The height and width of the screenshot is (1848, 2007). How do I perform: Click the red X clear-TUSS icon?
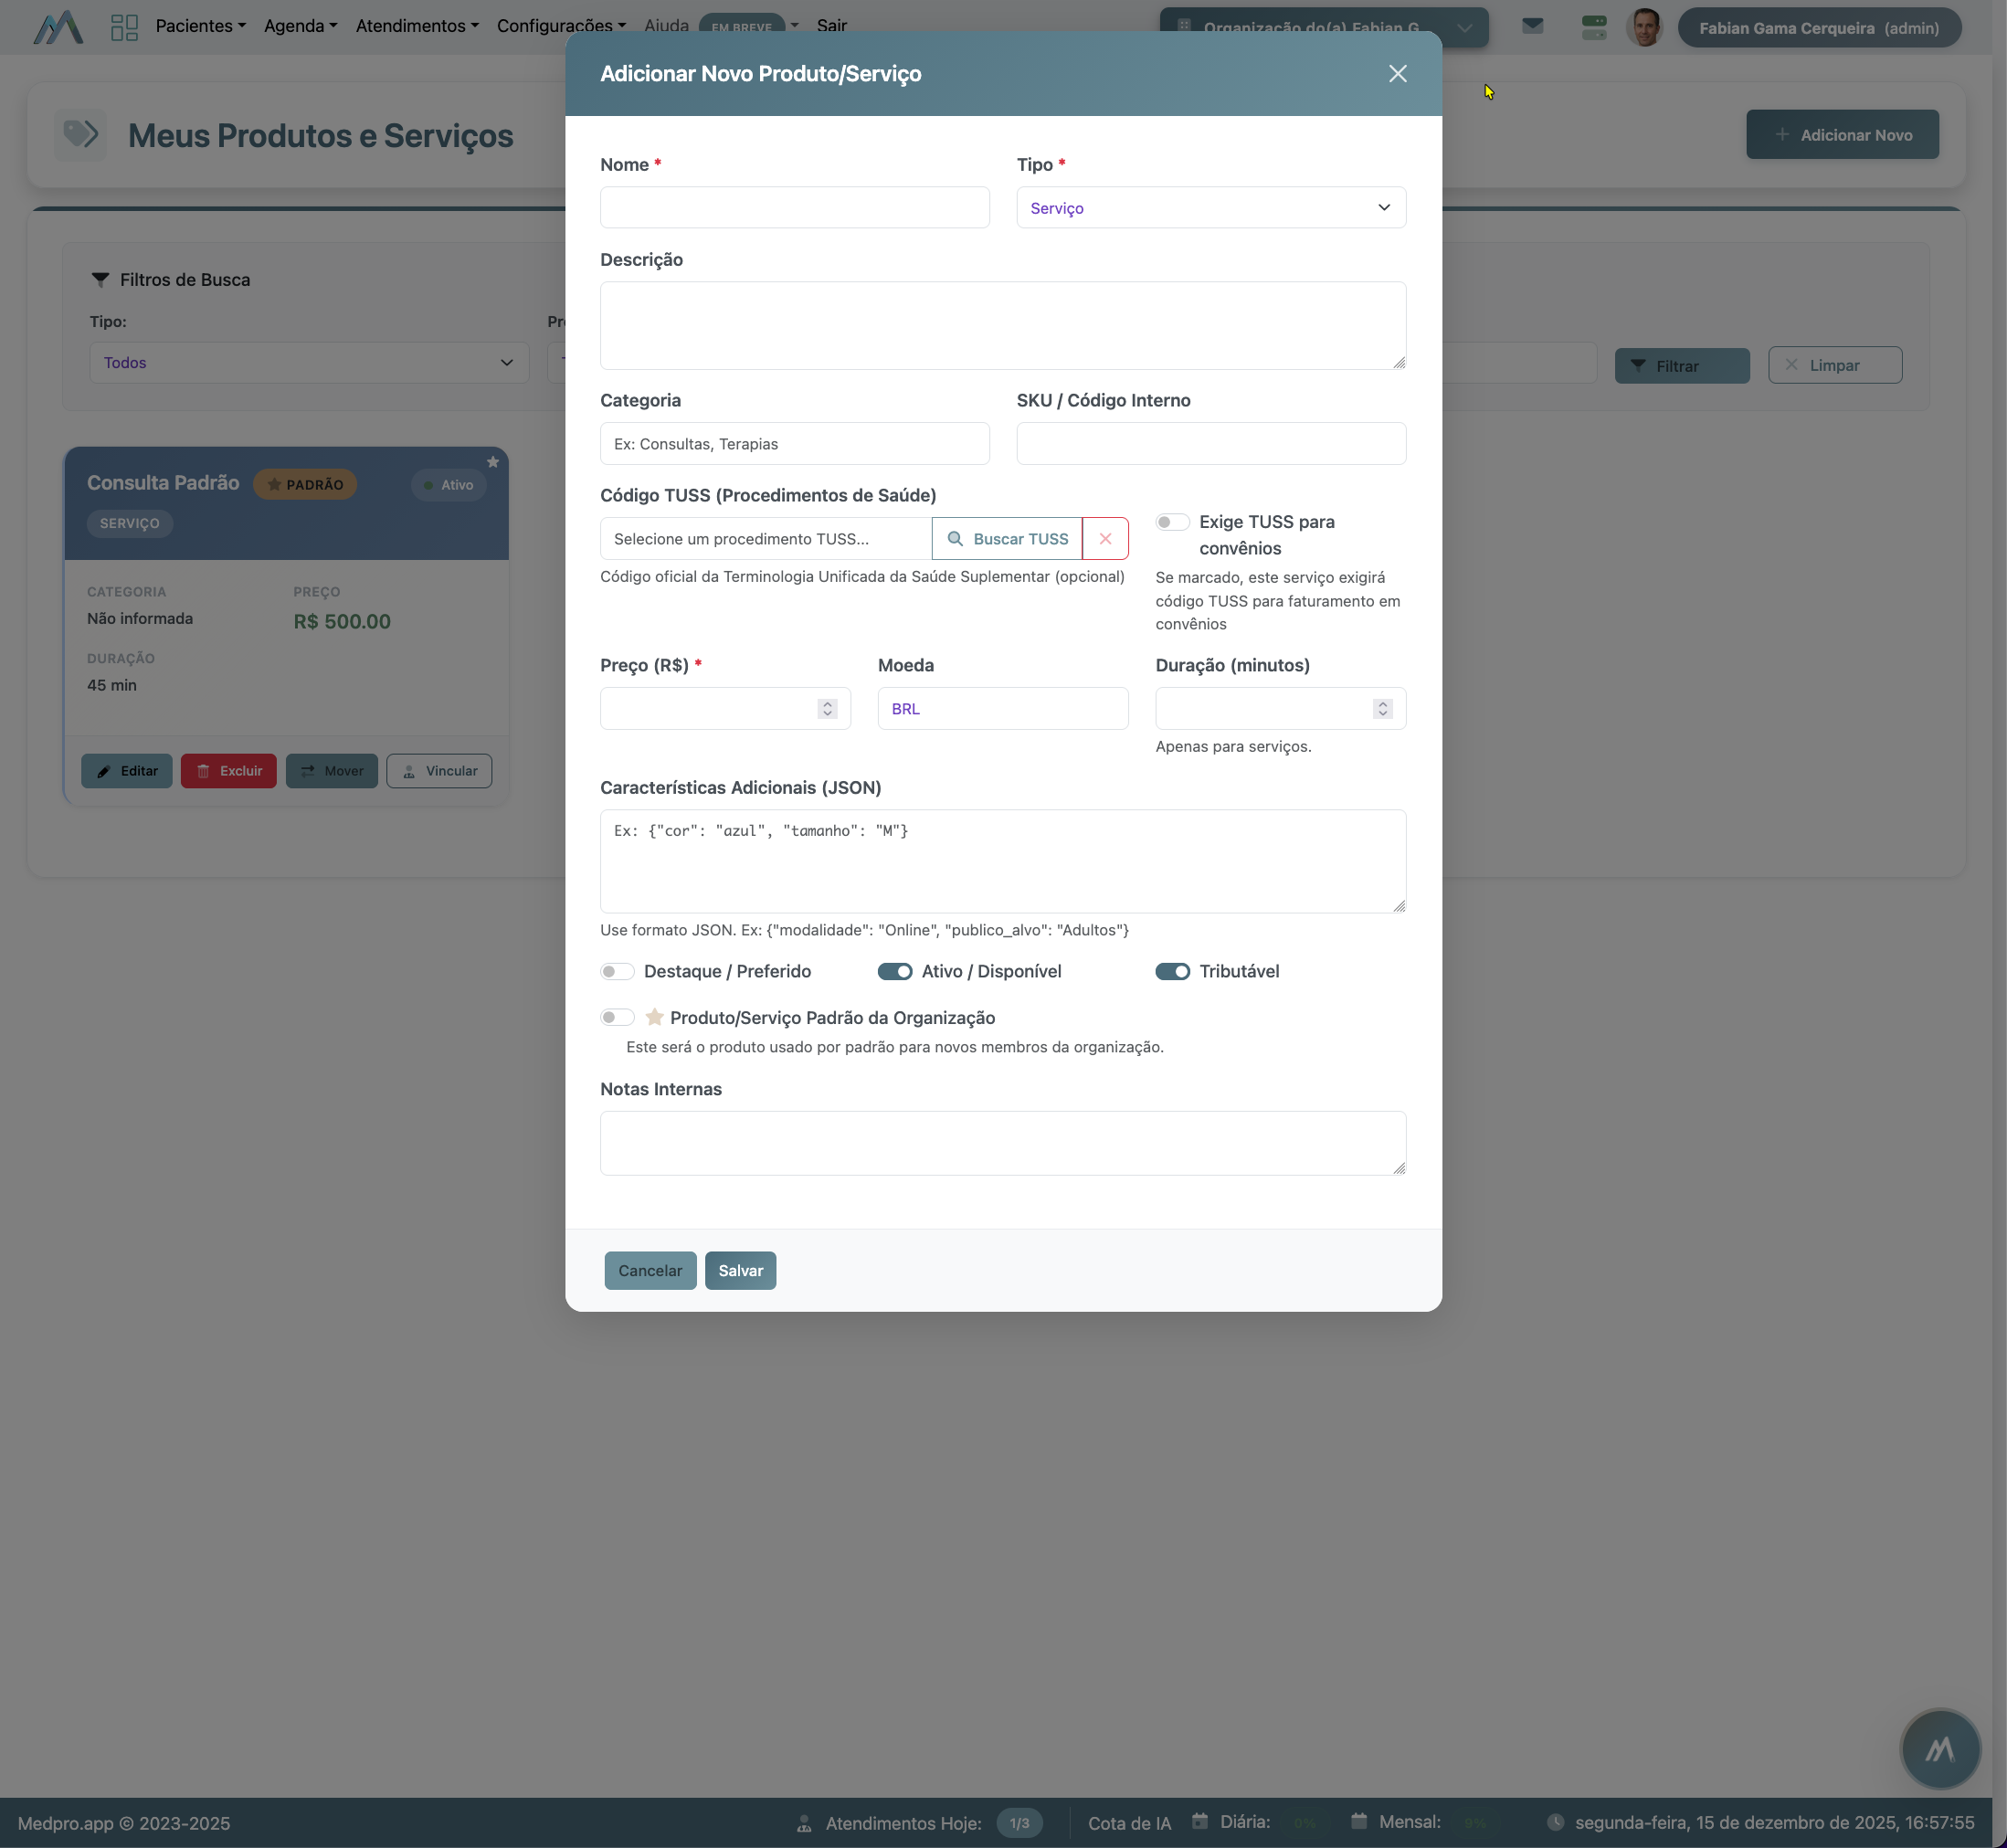tap(1105, 539)
